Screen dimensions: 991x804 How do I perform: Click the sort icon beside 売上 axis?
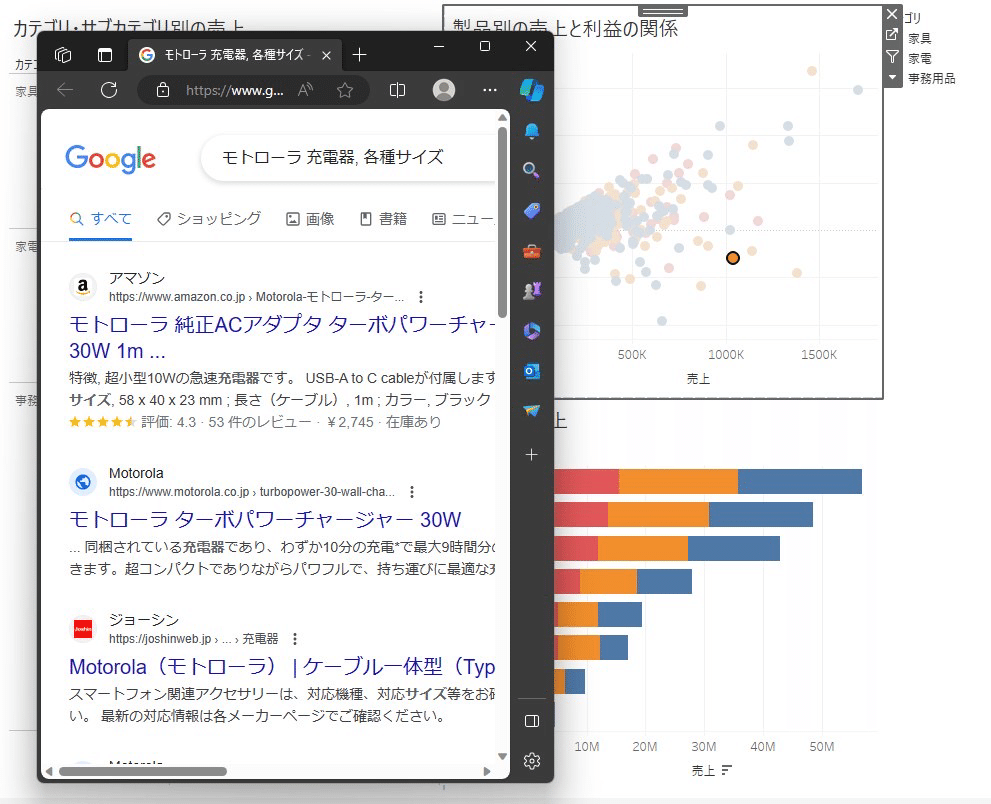[727, 770]
